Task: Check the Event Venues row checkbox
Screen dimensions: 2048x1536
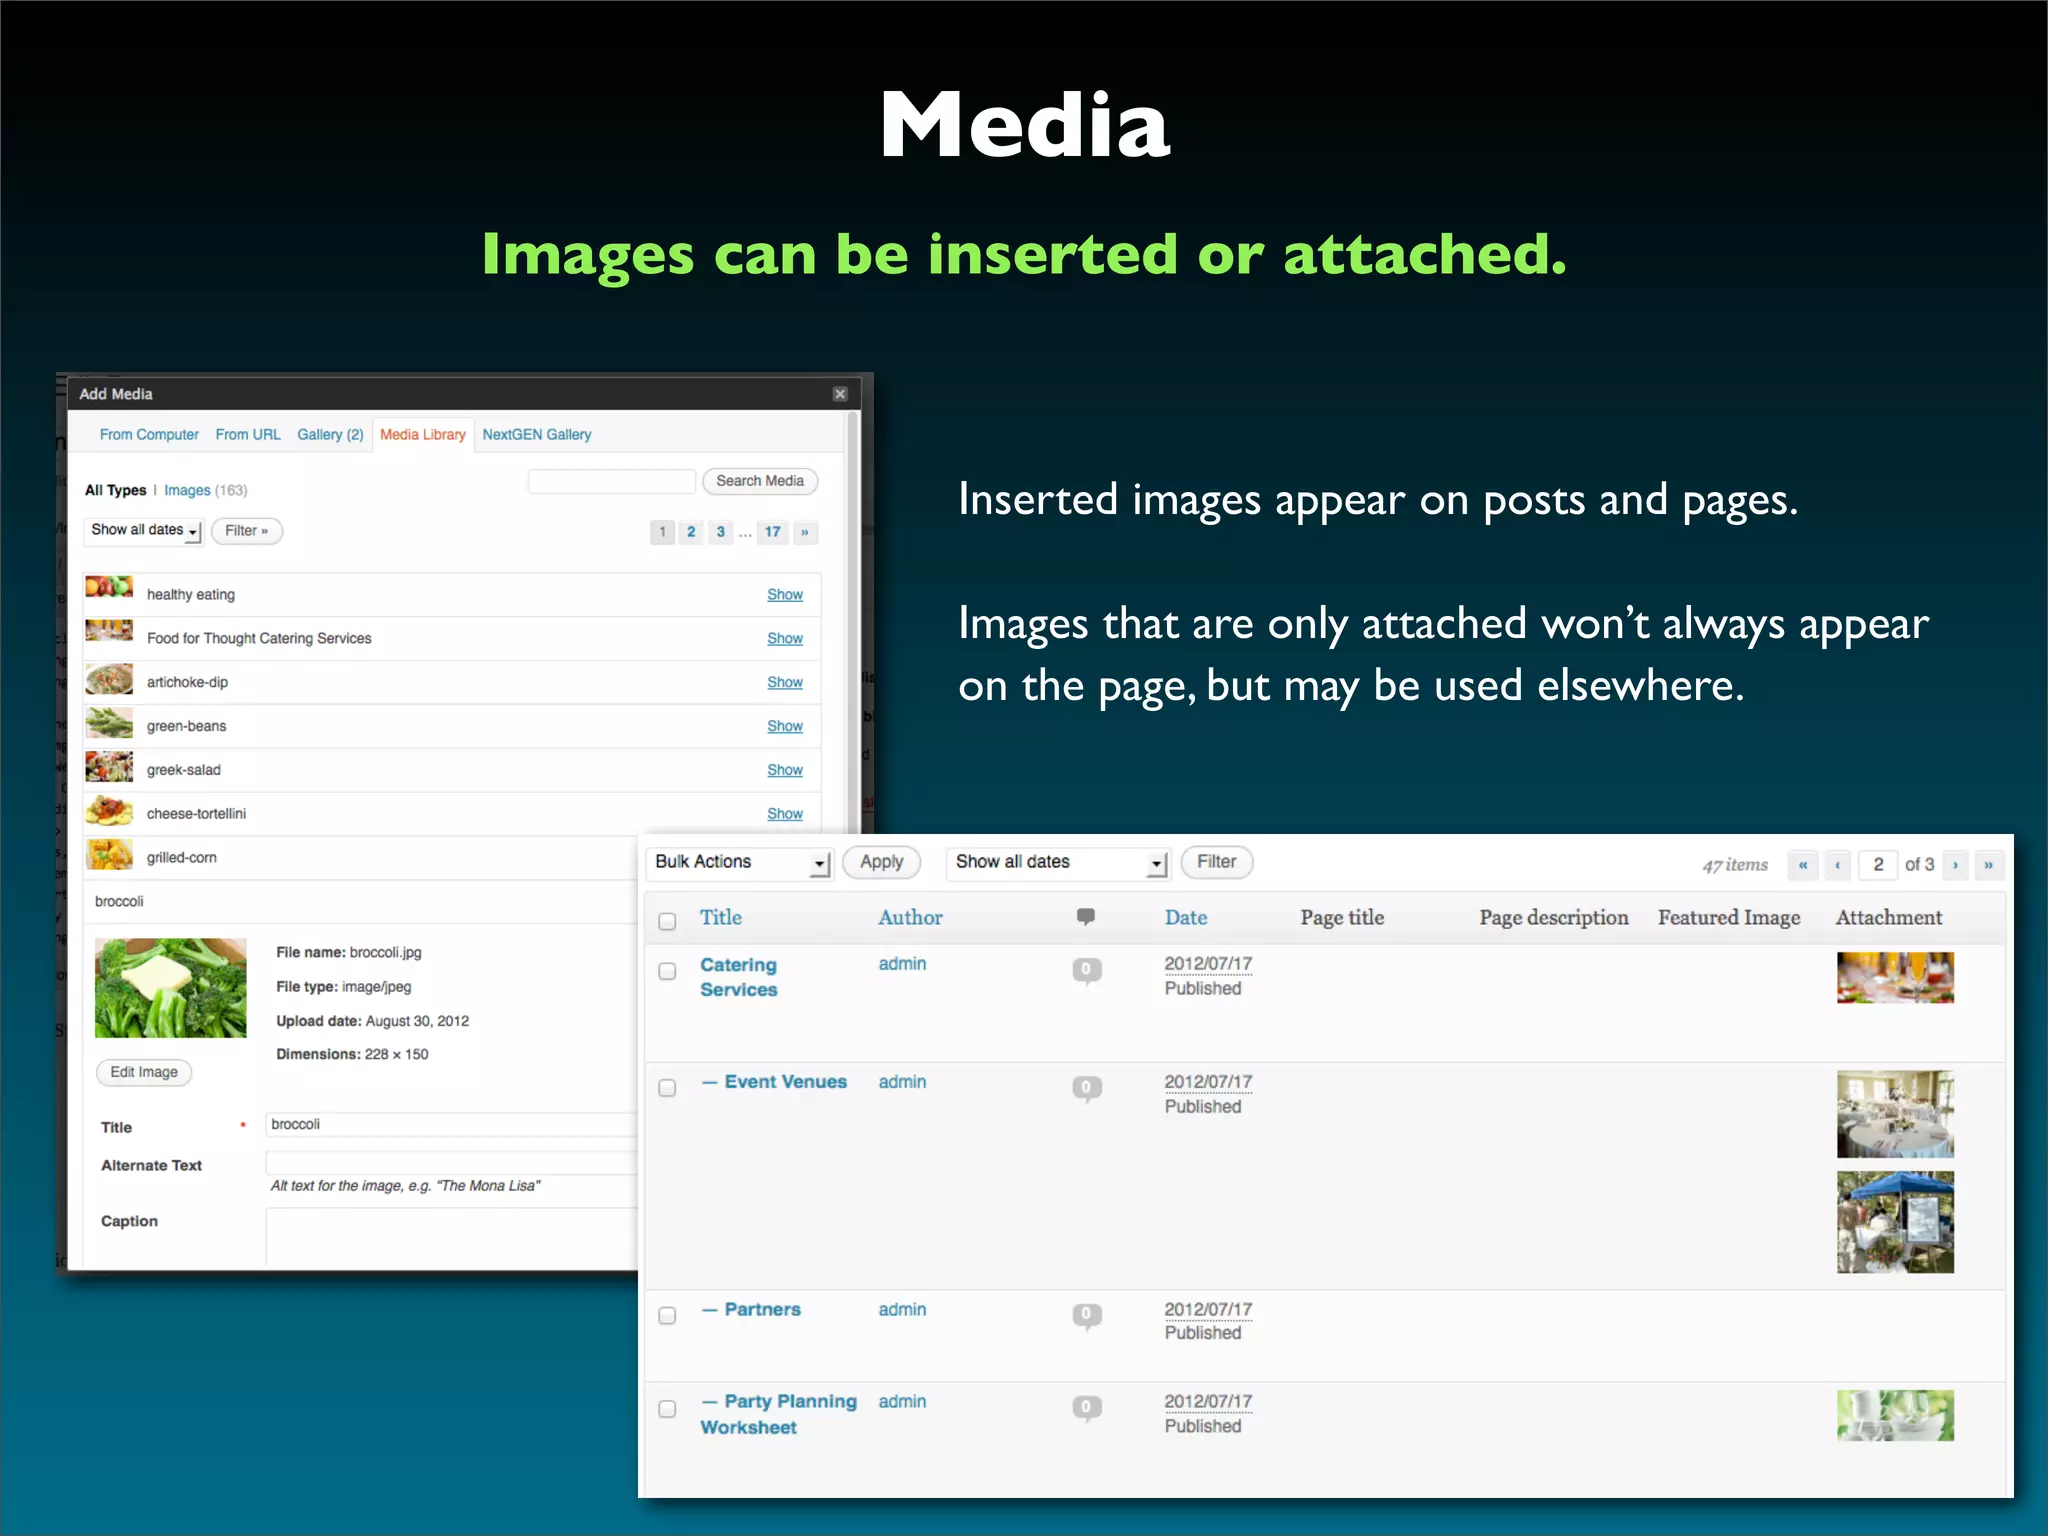Action: coord(667,1088)
